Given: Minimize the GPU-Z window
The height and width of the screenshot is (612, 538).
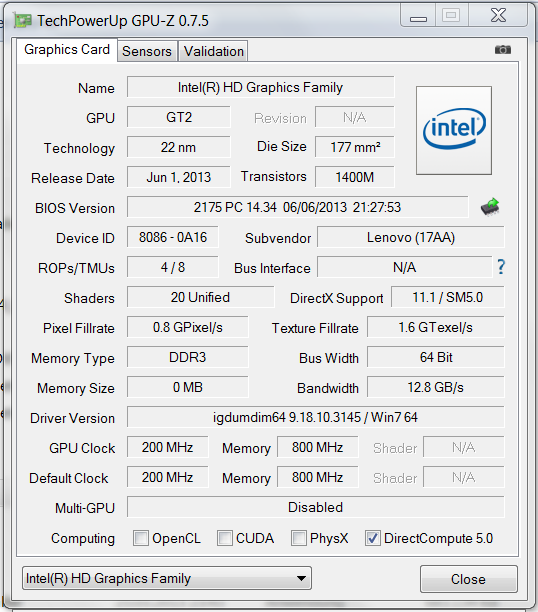Looking at the screenshot, I should pyautogui.click(x=418, y=17).
